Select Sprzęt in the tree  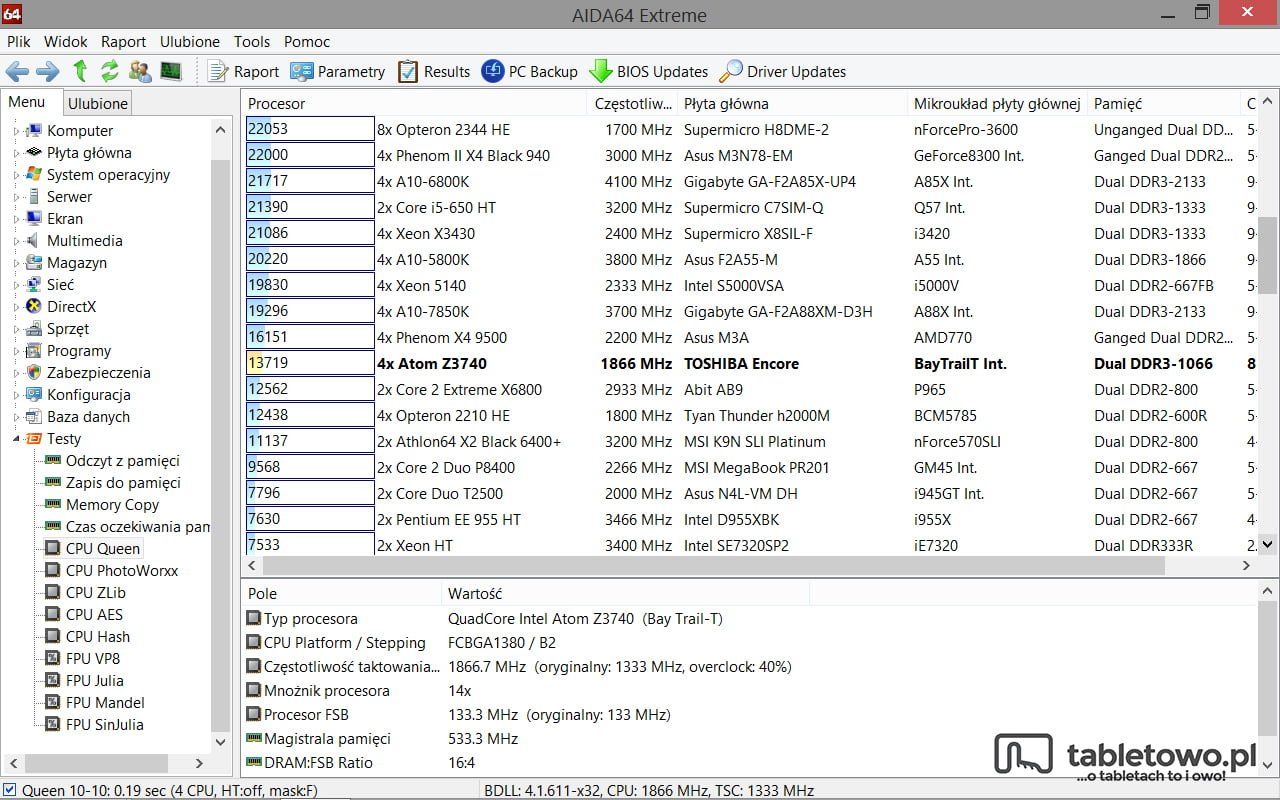point(68,329)
